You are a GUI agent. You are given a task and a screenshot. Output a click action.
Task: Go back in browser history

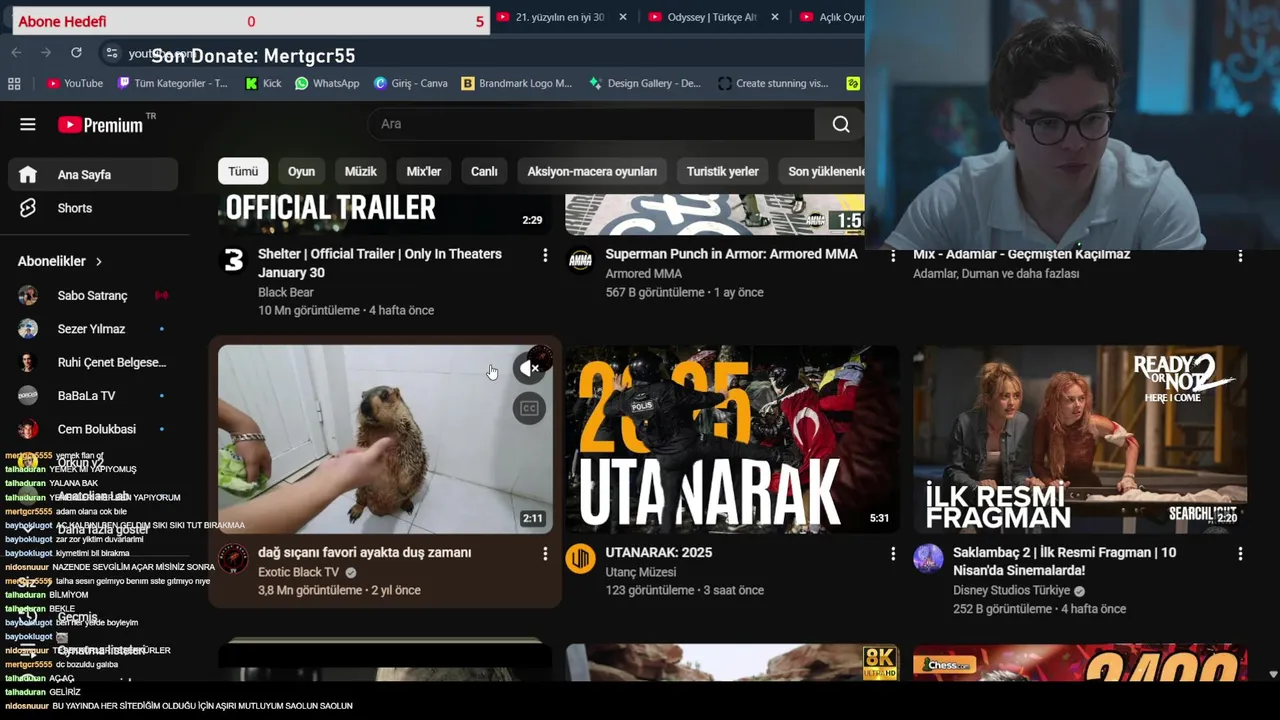click(17, 52)
